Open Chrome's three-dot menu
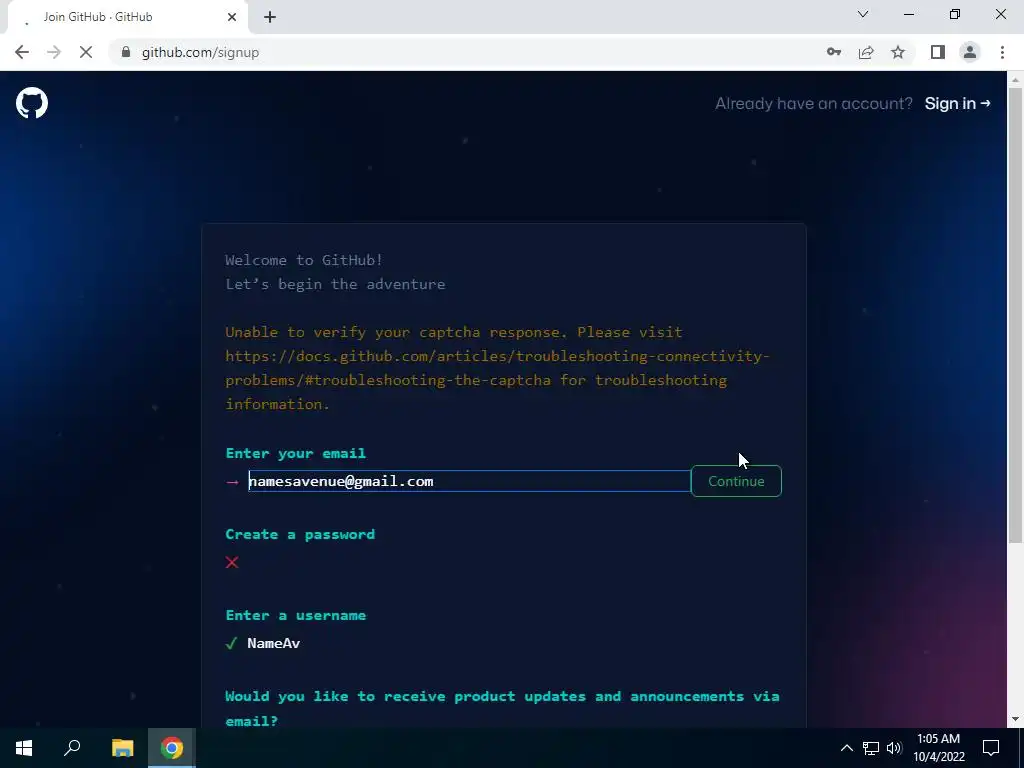Screen dimensions: 1024x768 [1002, 52]
